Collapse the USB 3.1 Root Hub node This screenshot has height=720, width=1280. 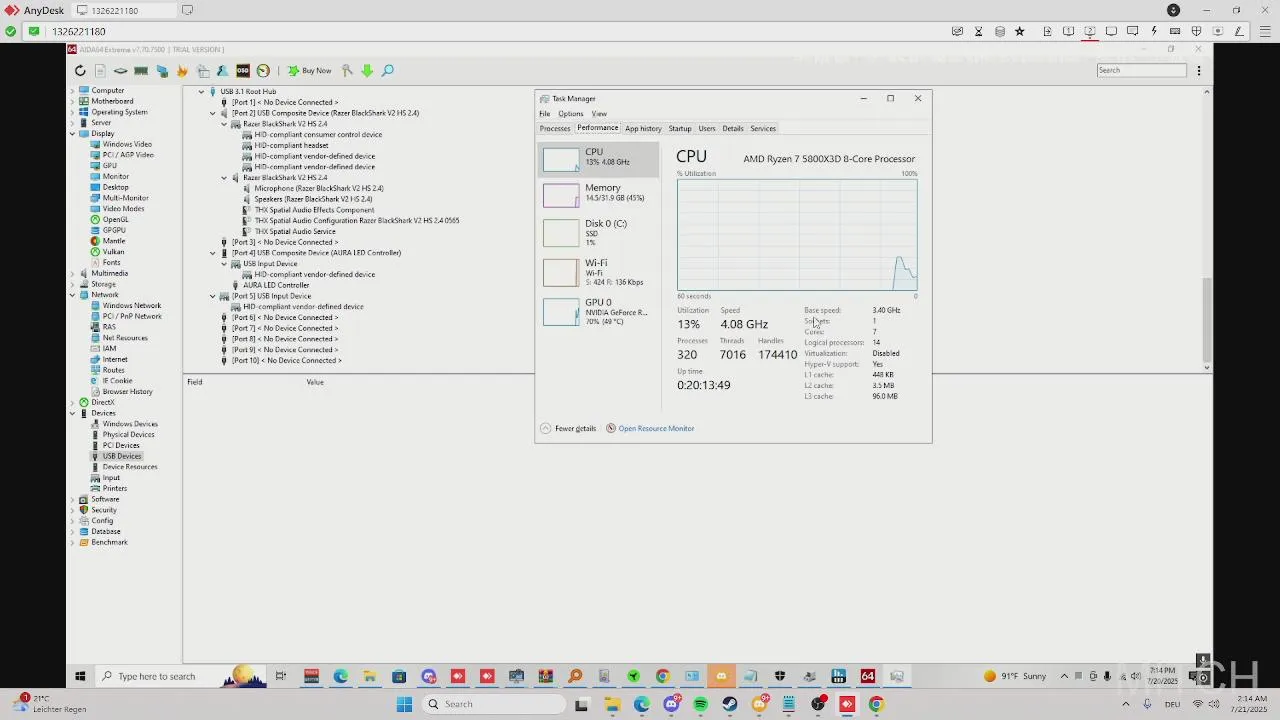(x=201, y=91)
